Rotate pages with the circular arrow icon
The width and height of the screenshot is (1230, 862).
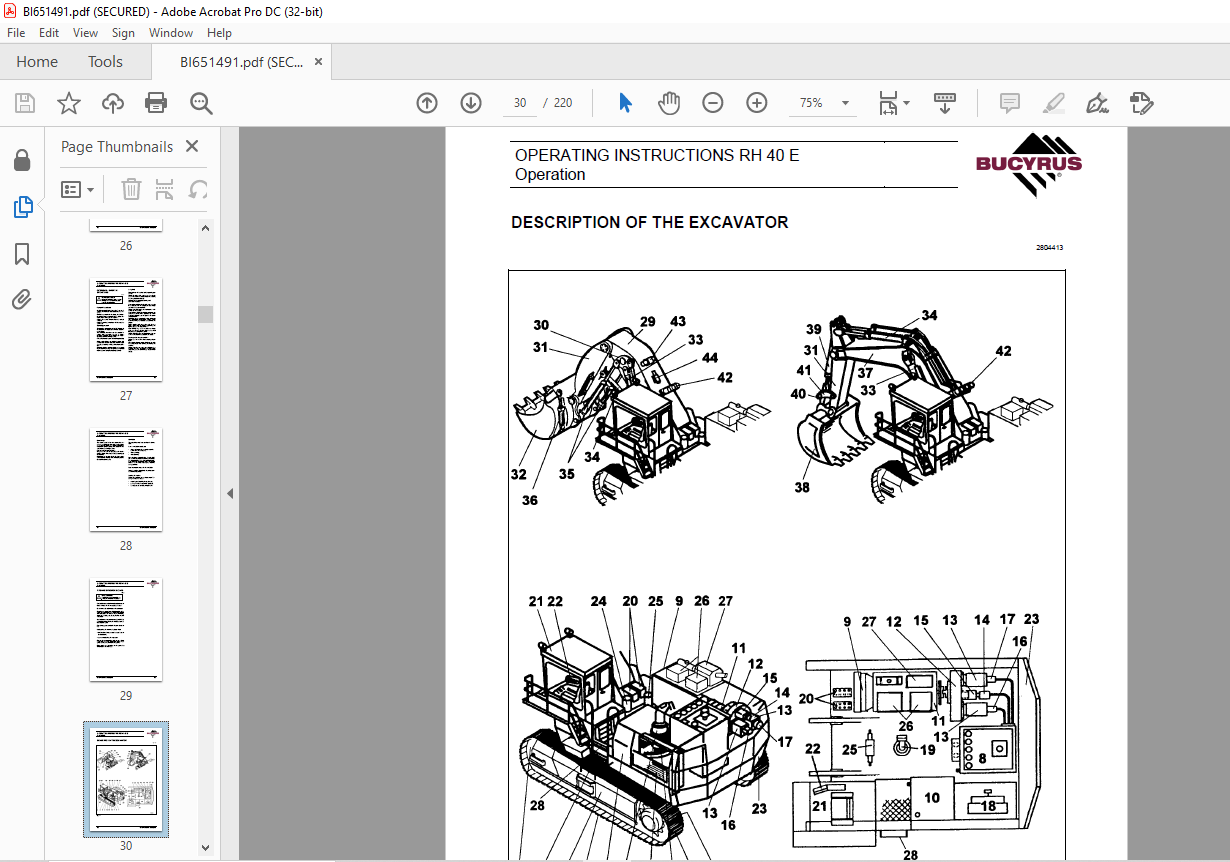tap(199, 189)
